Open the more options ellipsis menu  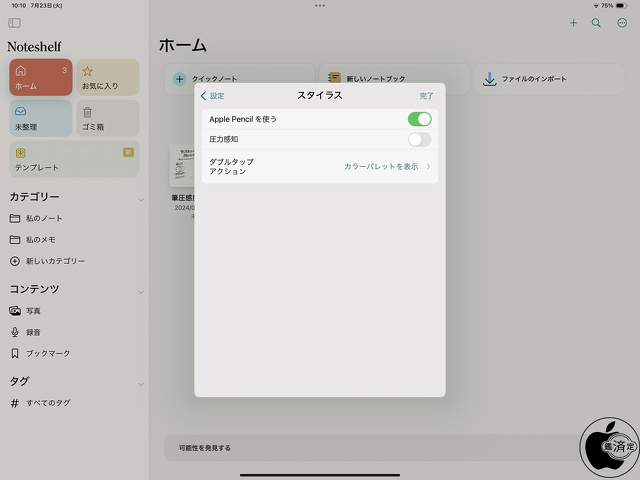click(622, 22)
